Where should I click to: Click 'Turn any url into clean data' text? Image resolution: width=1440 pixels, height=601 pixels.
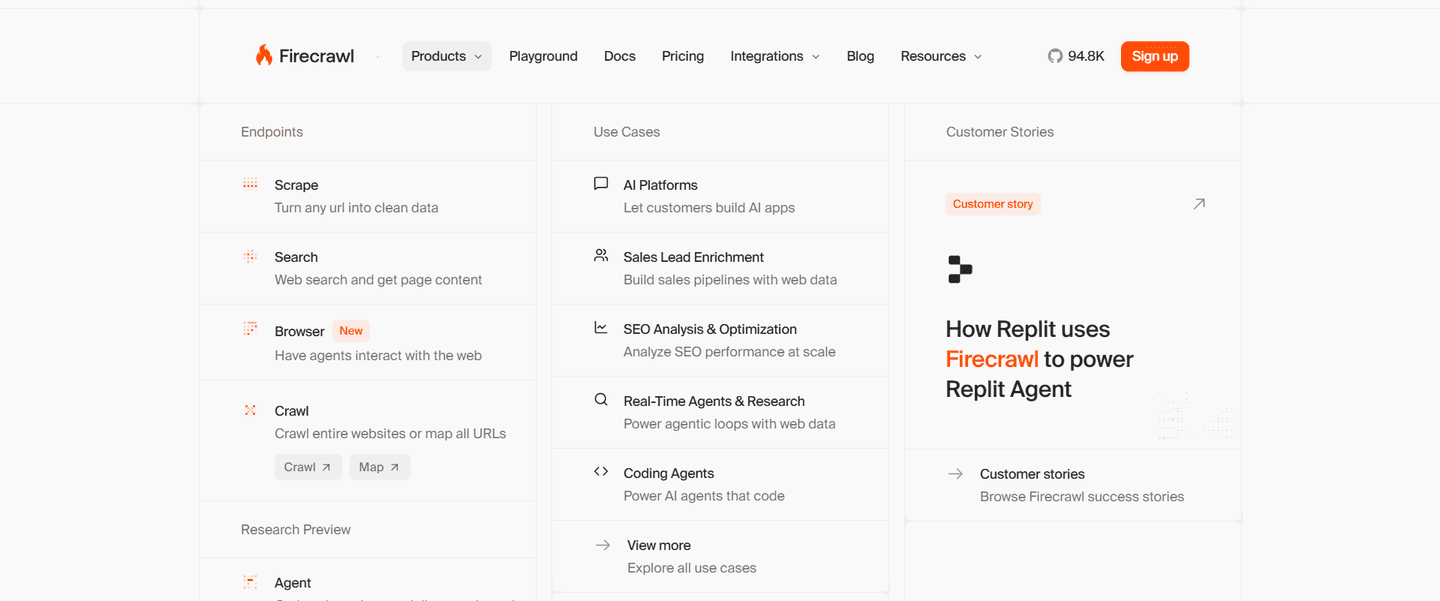click(x=357, y=208)
